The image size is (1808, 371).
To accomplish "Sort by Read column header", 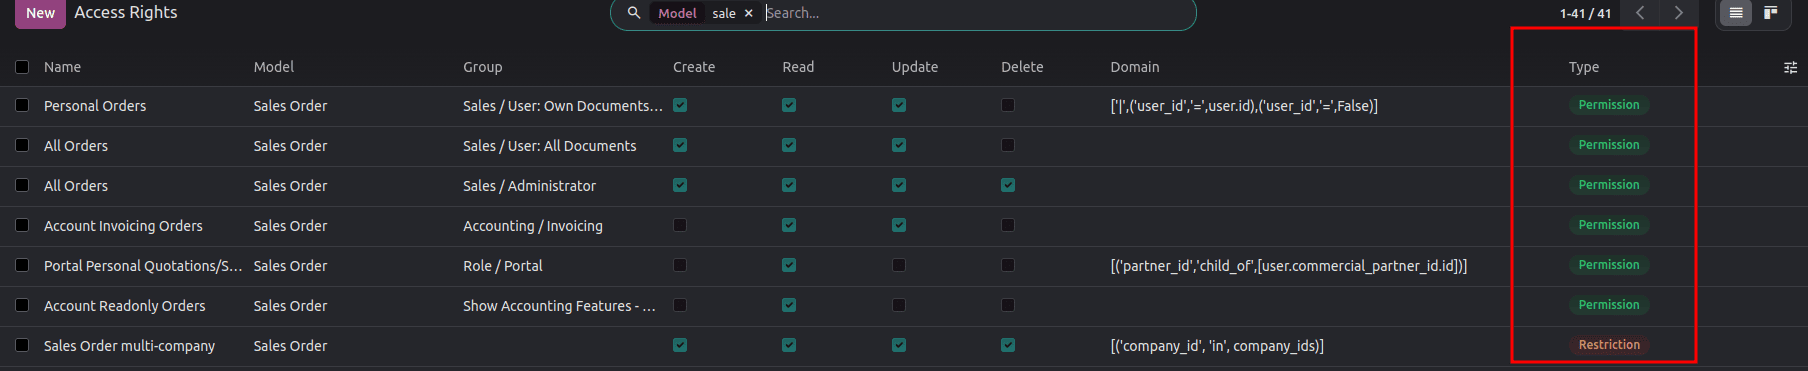I will 798,67.
